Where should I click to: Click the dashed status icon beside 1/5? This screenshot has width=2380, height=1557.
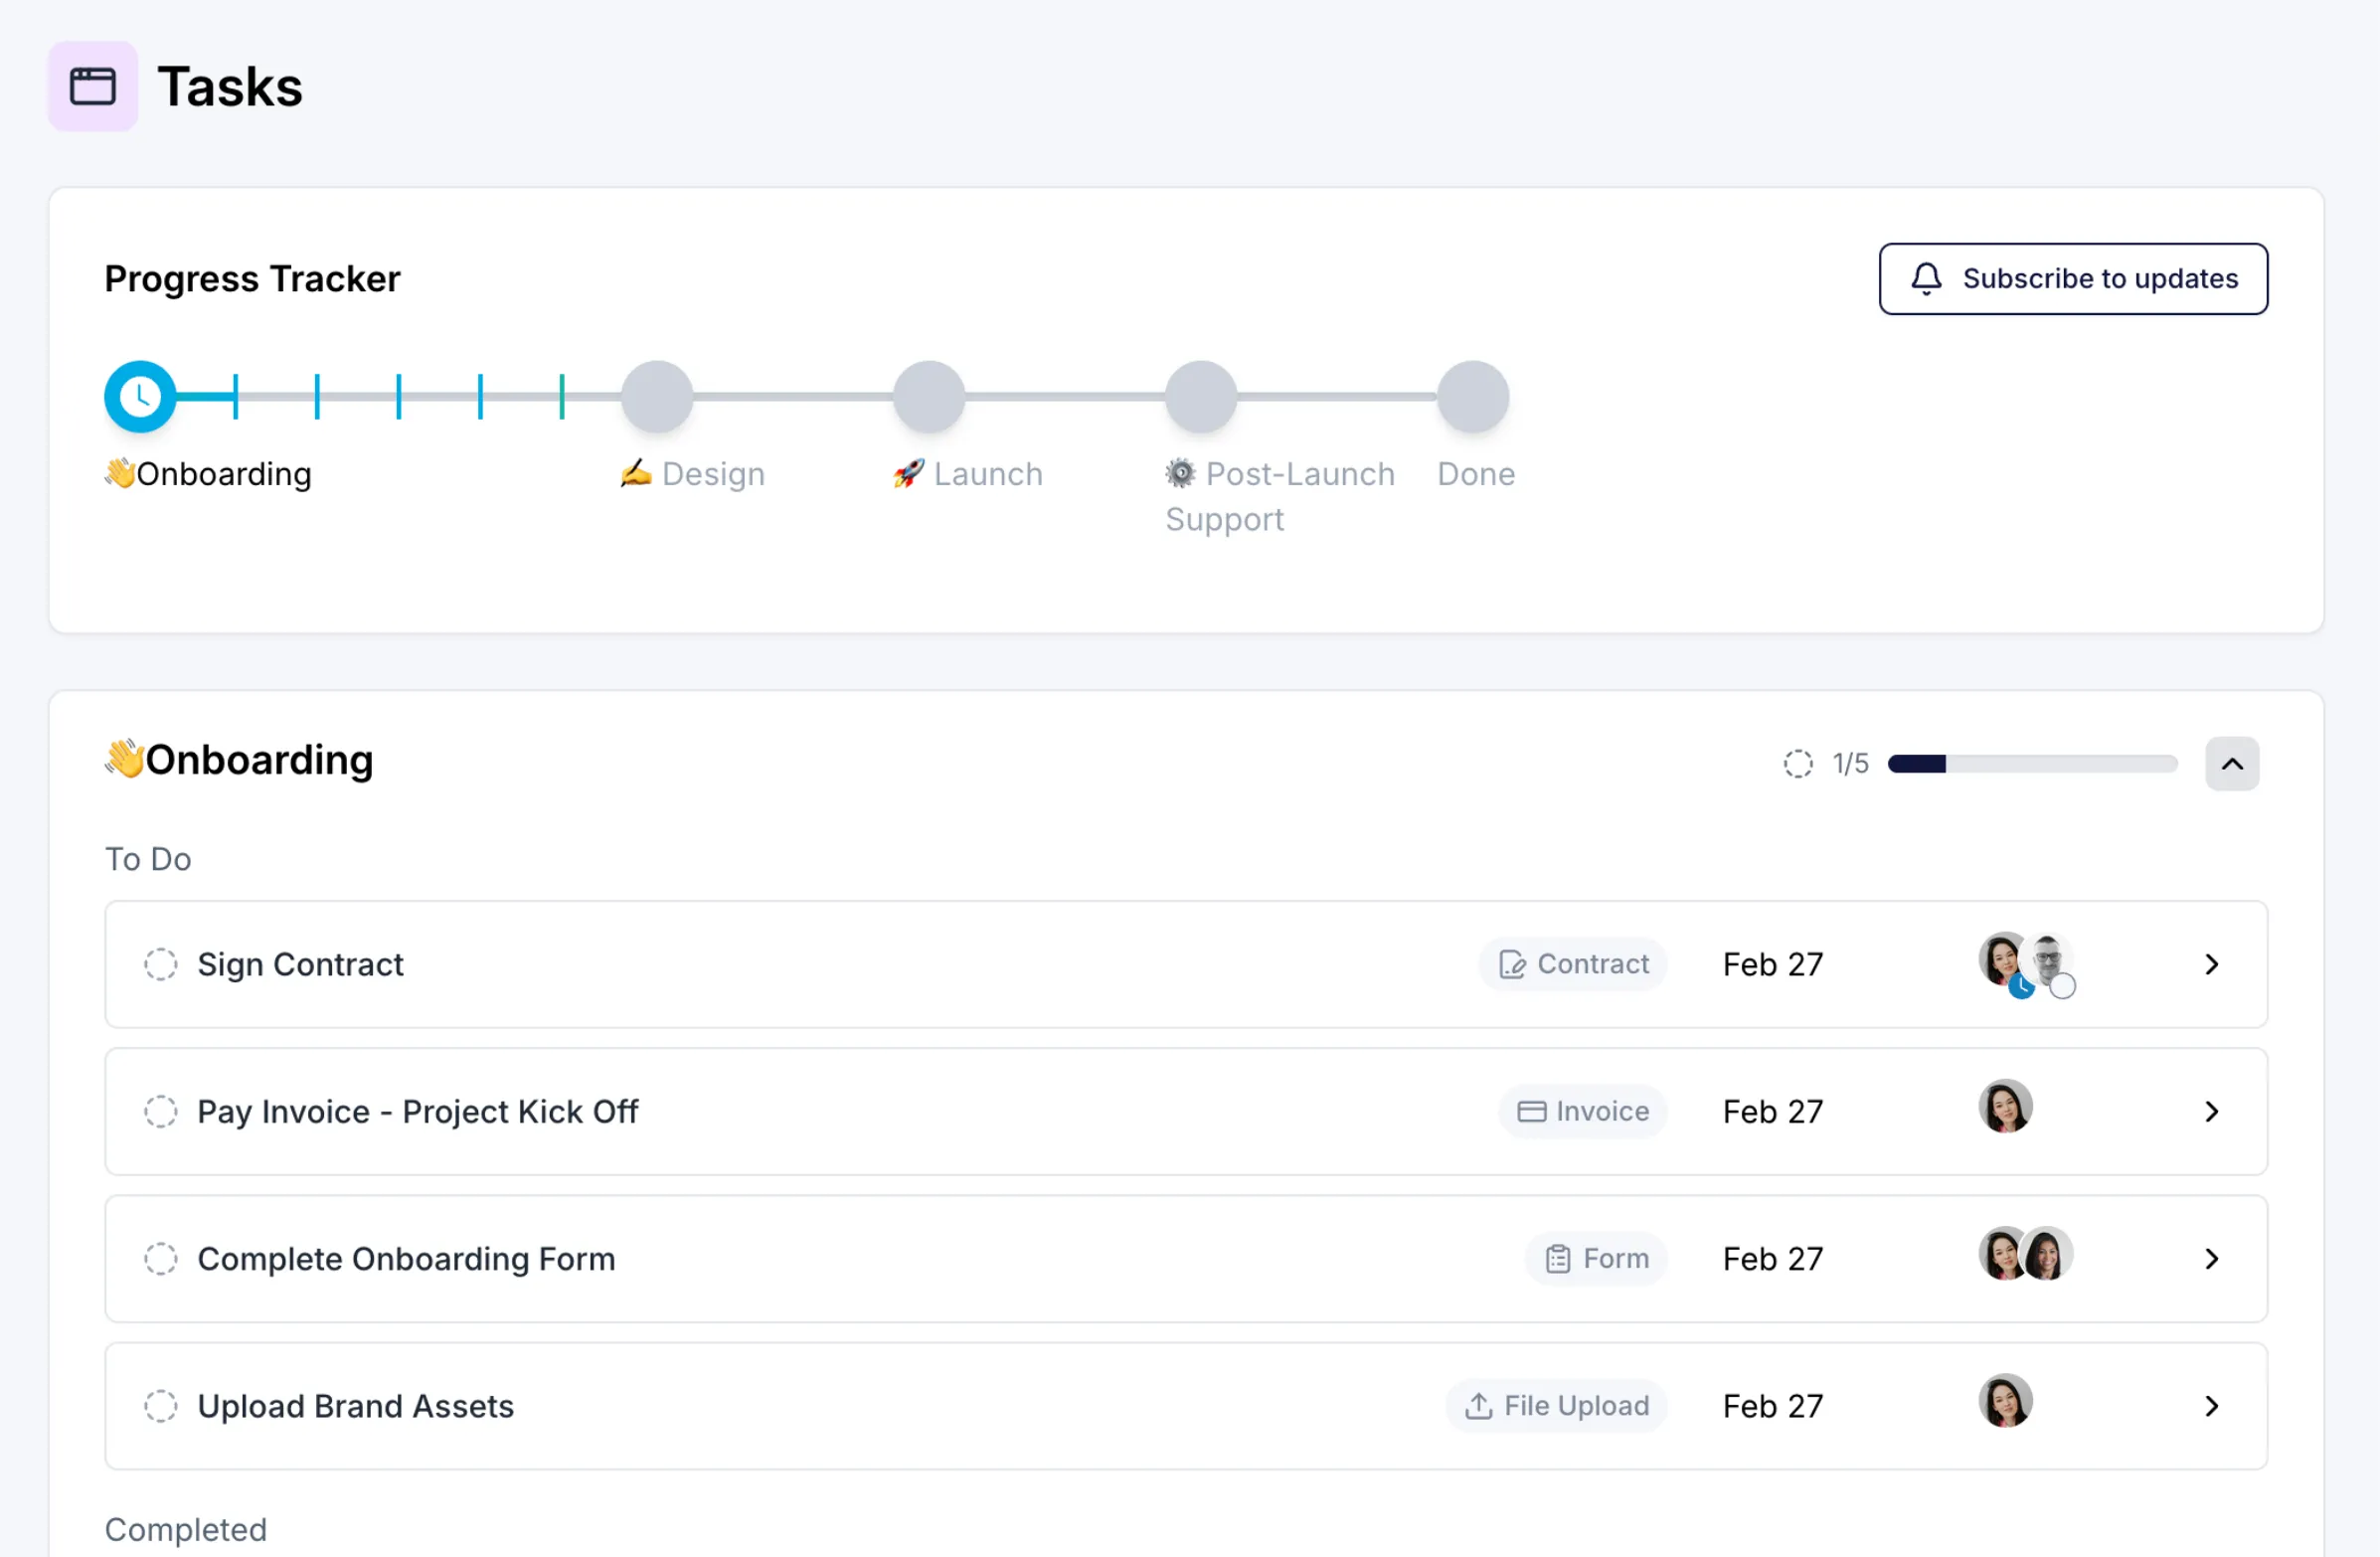point(1797,764)
